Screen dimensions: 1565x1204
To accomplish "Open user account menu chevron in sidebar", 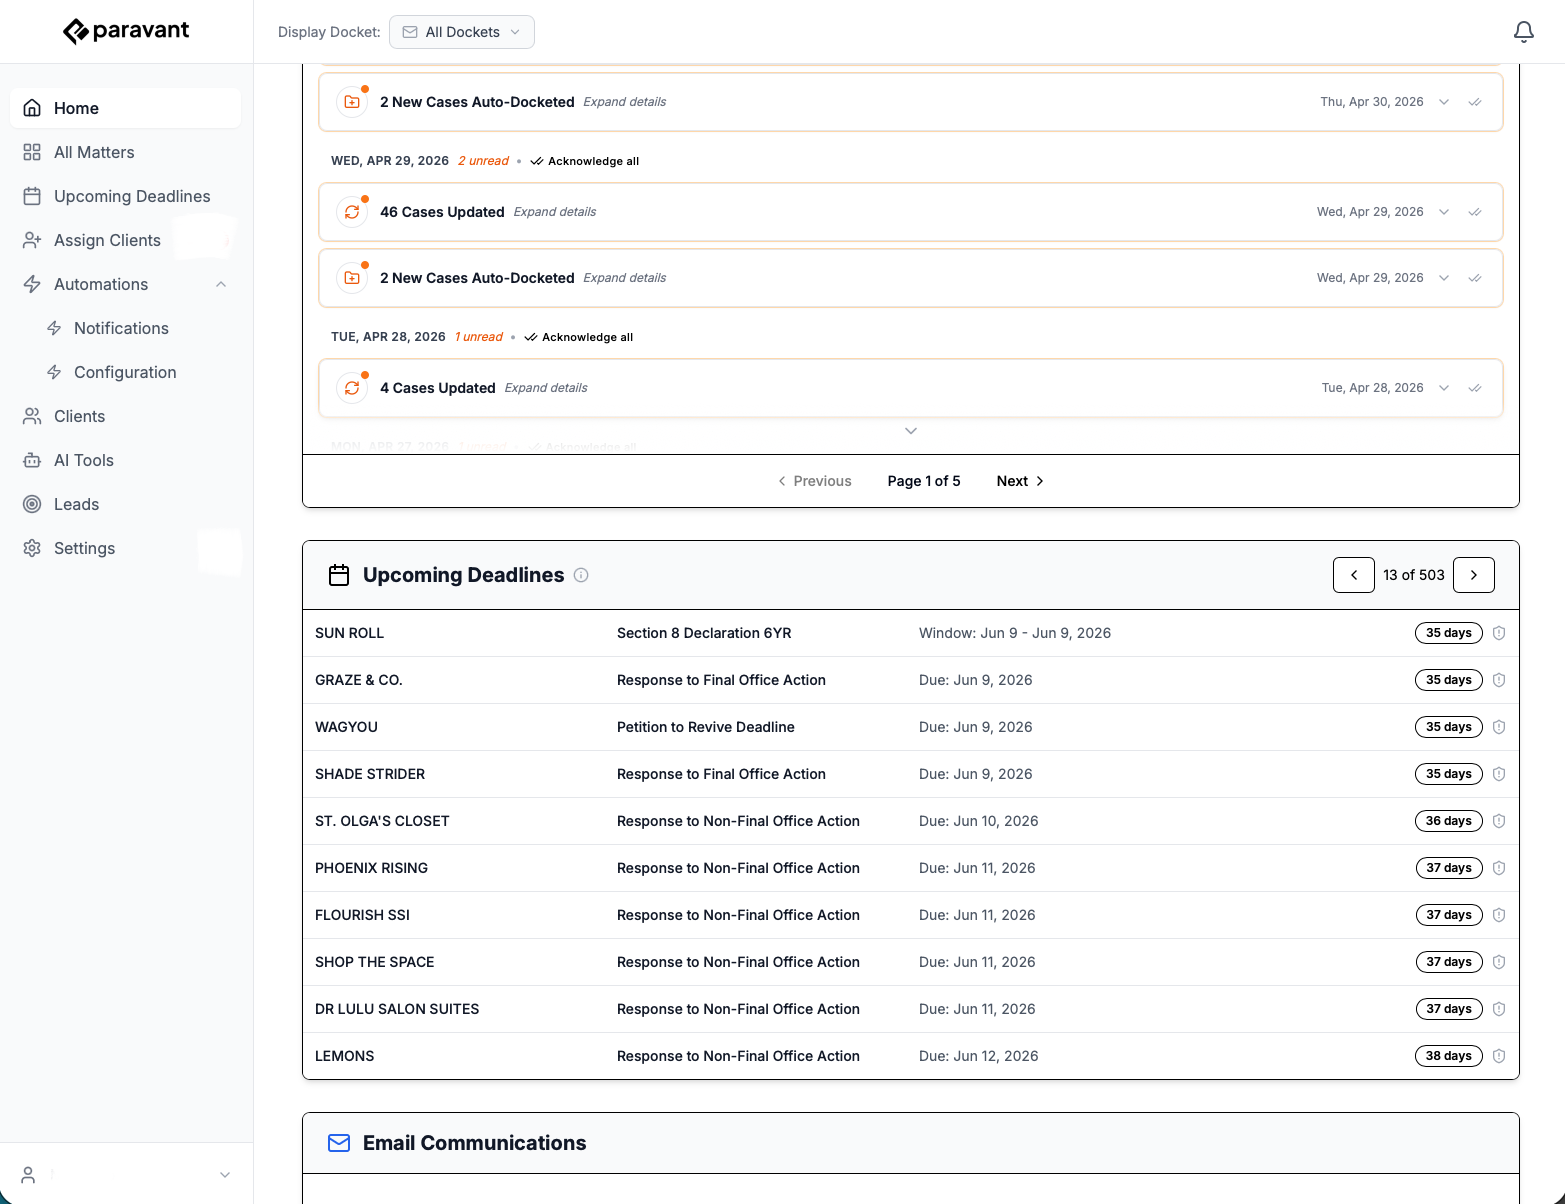I will tap(225, 1175).
